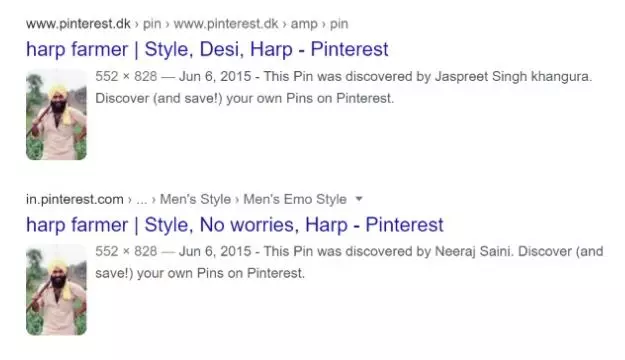This screenshot has width=625, height=360.
Task: Select the 'Men's Emo Style' breadcrumb
Action: pyautogui.click(x=295, y=199)
